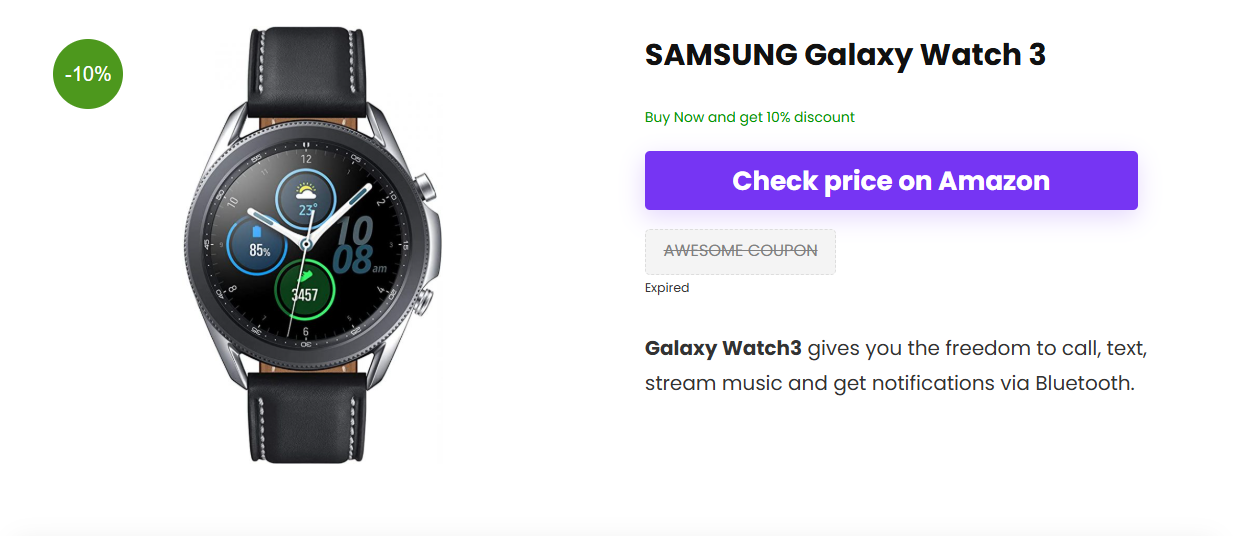Click the center pivot of the watch hands

306,243
